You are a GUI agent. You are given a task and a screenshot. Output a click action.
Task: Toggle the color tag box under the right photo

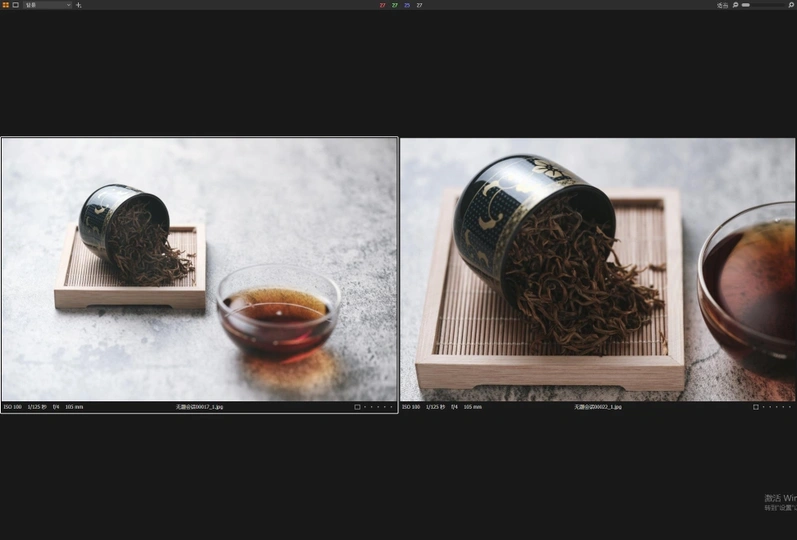(756, 407)
